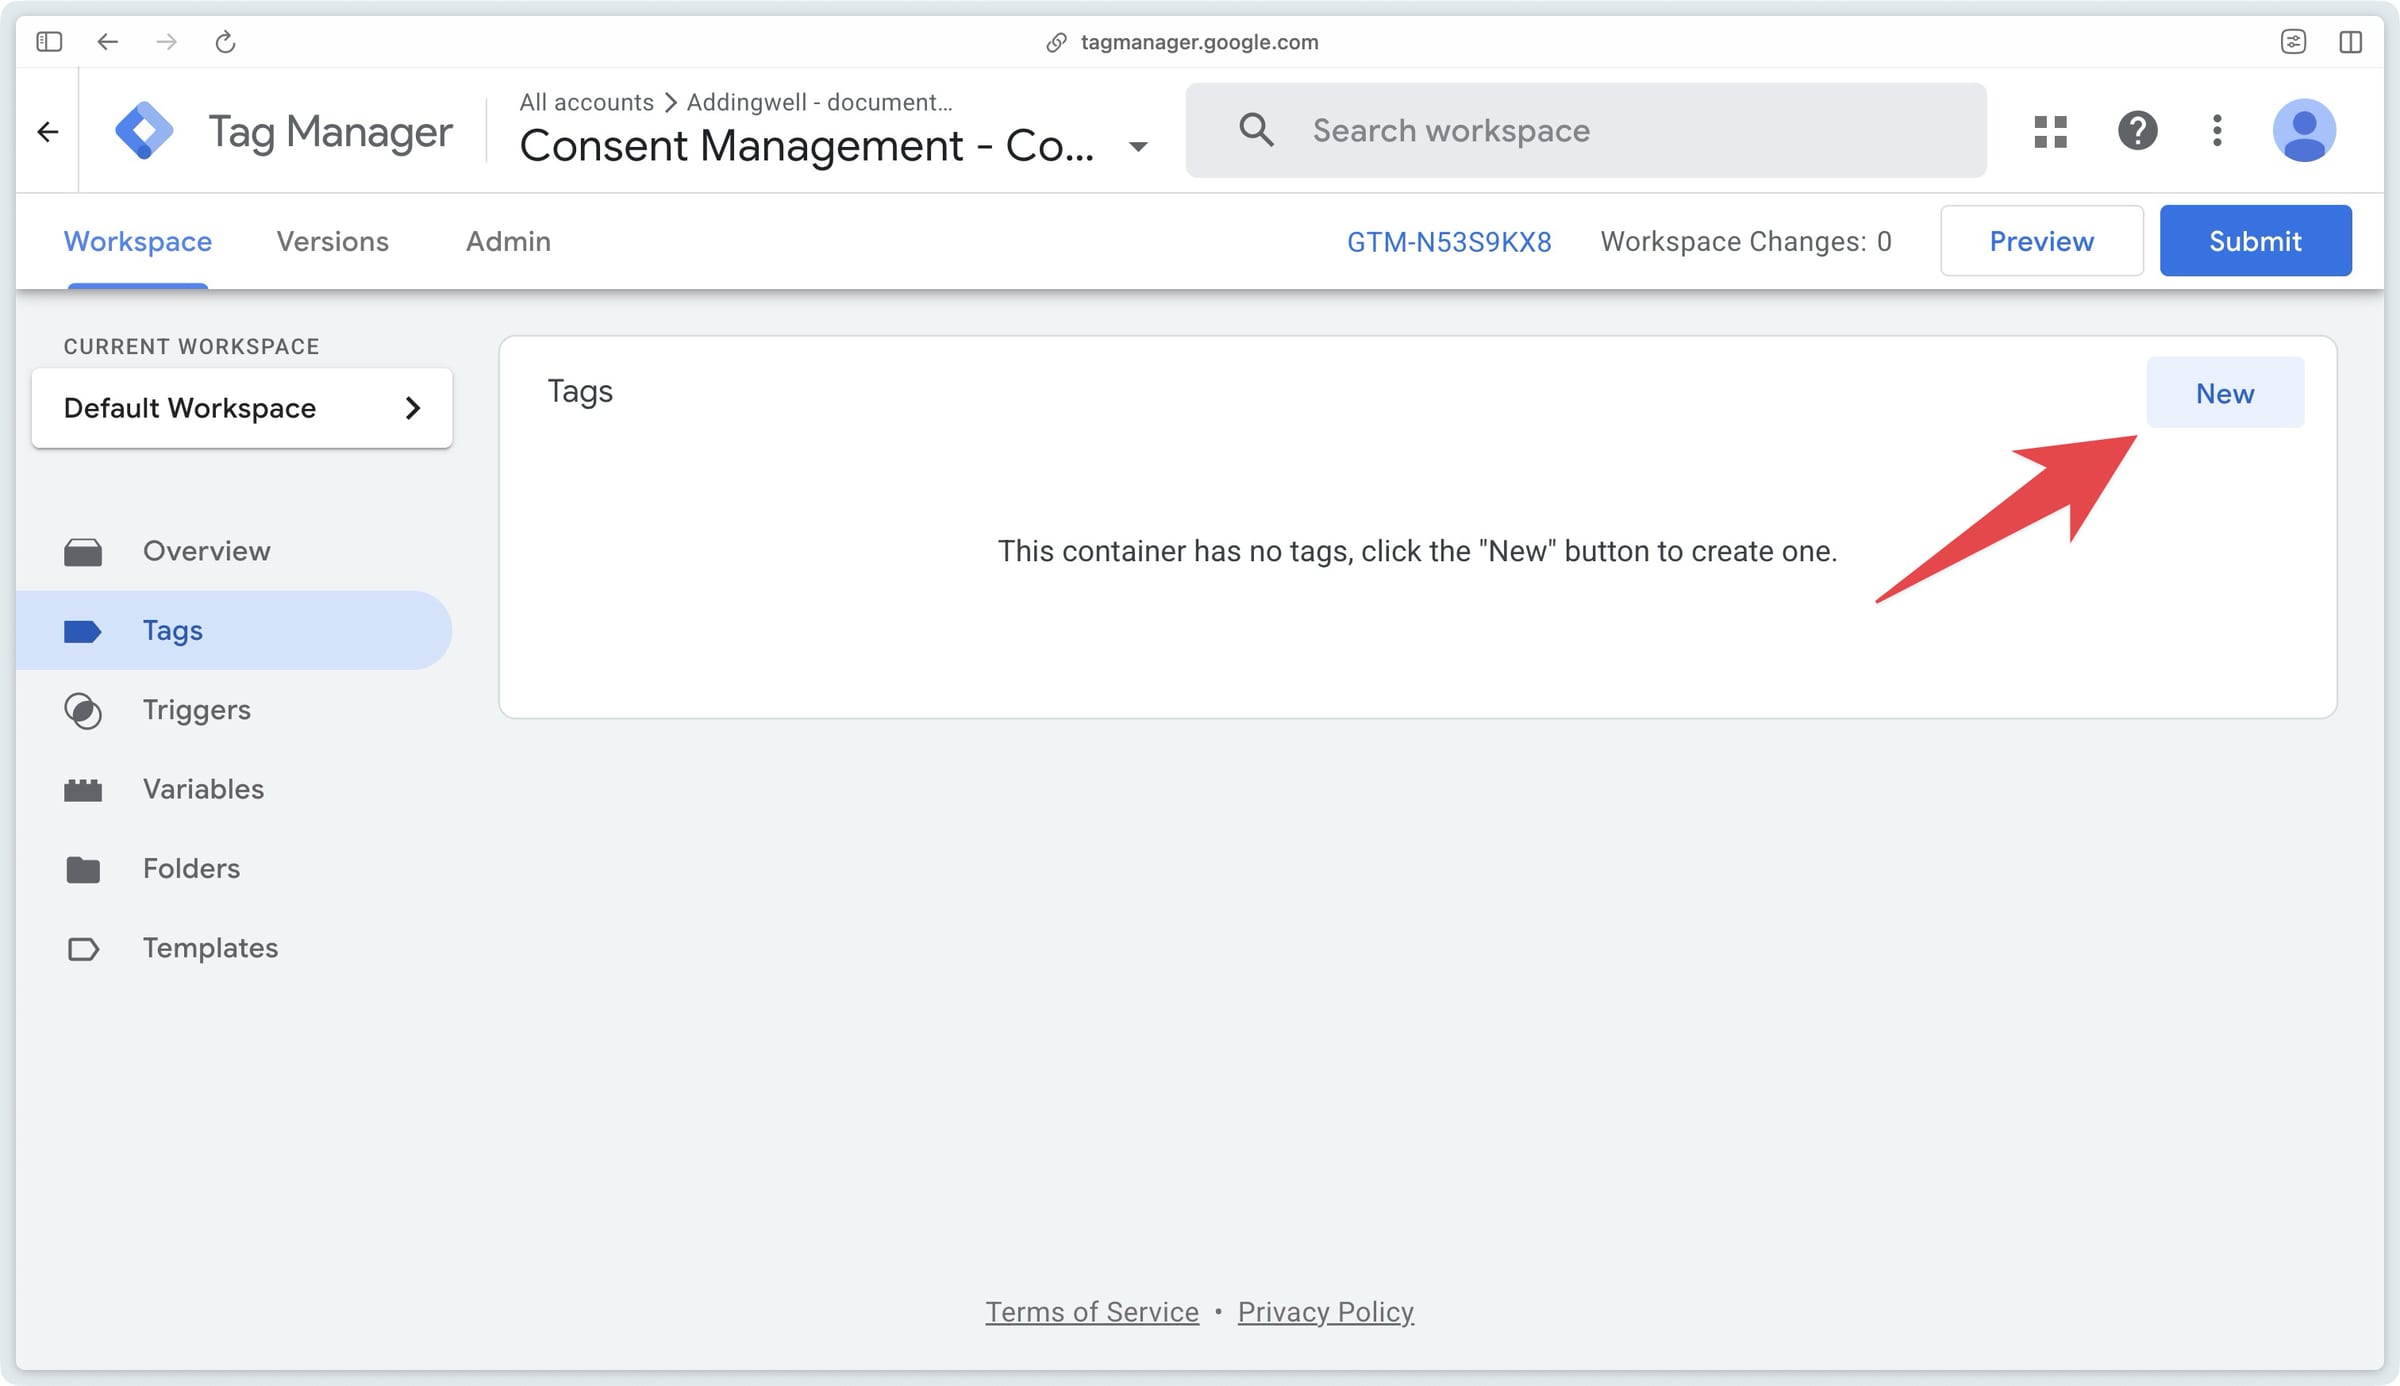Click the All accounts breadcrumb

586,102
